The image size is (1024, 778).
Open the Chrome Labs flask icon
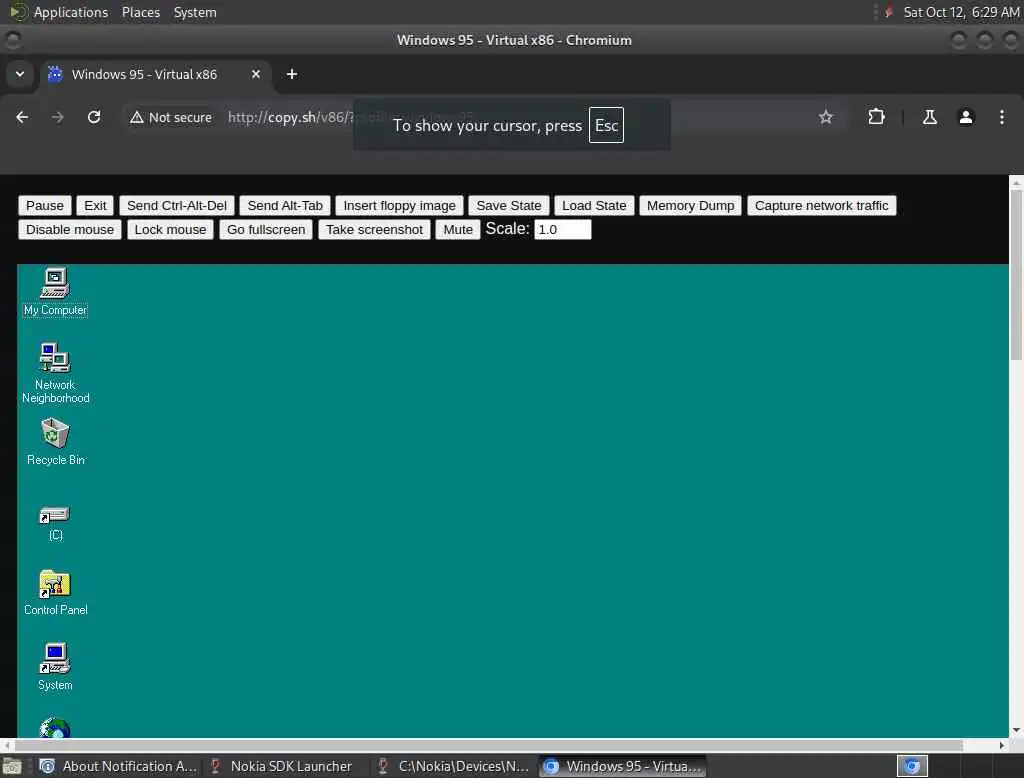[x=929, y=117]
